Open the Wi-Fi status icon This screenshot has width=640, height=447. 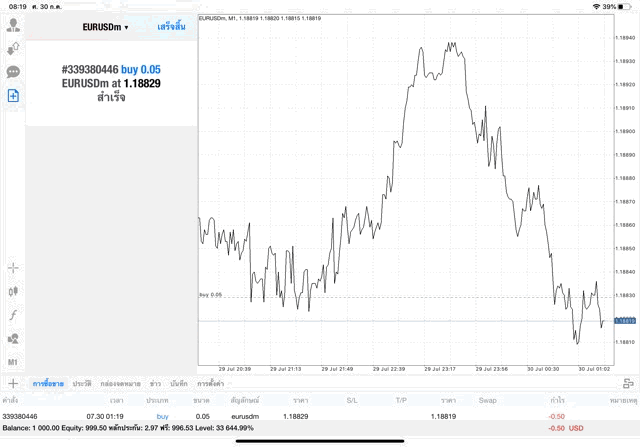click(596, 7)
